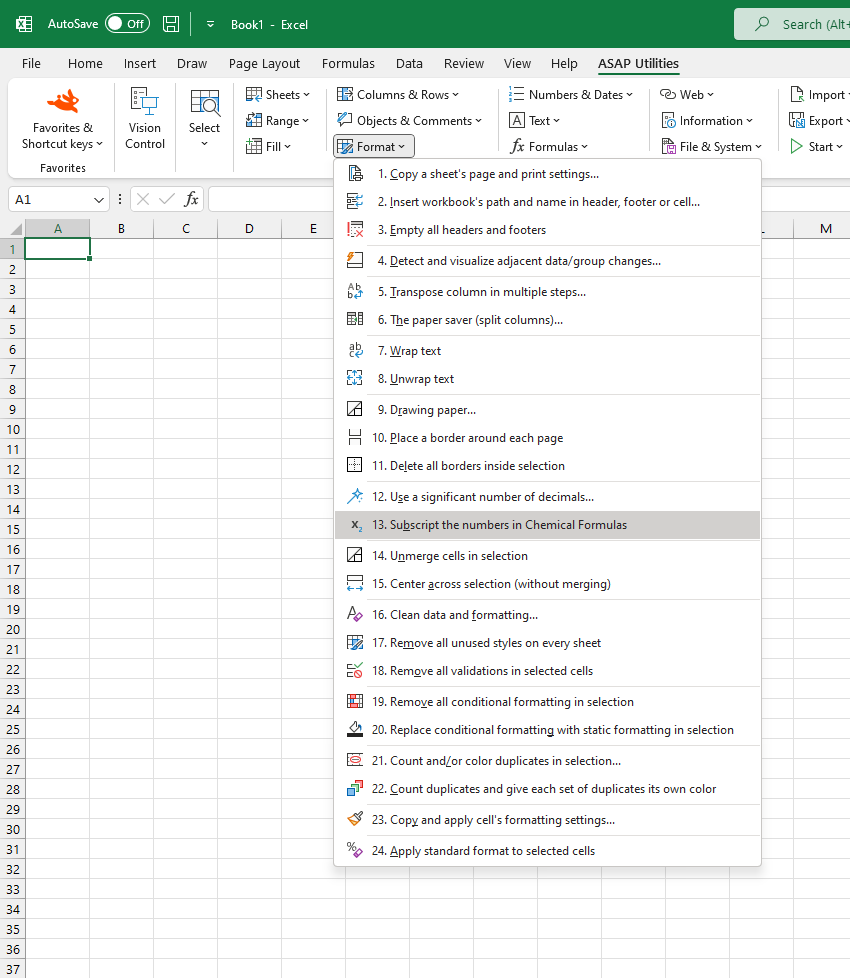Click Remove all validations icon
This screenshot has height=978, width=850.
tap(355, 671)
